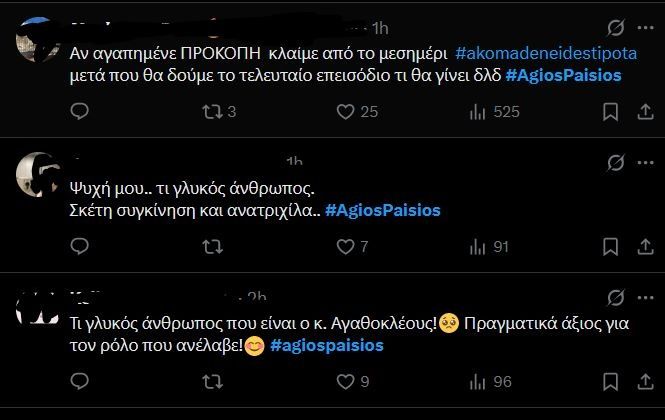Repost the Ψυχή μου tweet

211,246
